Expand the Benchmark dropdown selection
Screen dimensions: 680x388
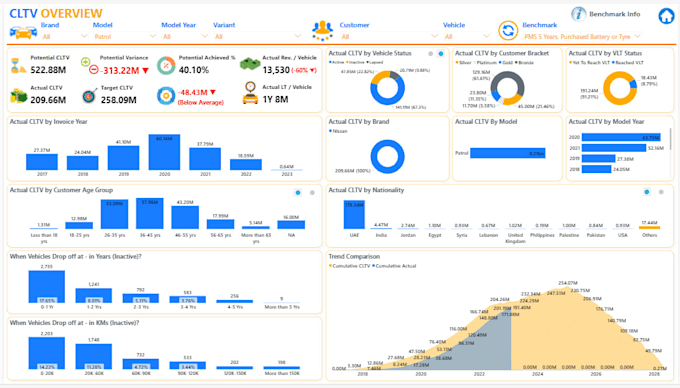[x=582, y=36]
